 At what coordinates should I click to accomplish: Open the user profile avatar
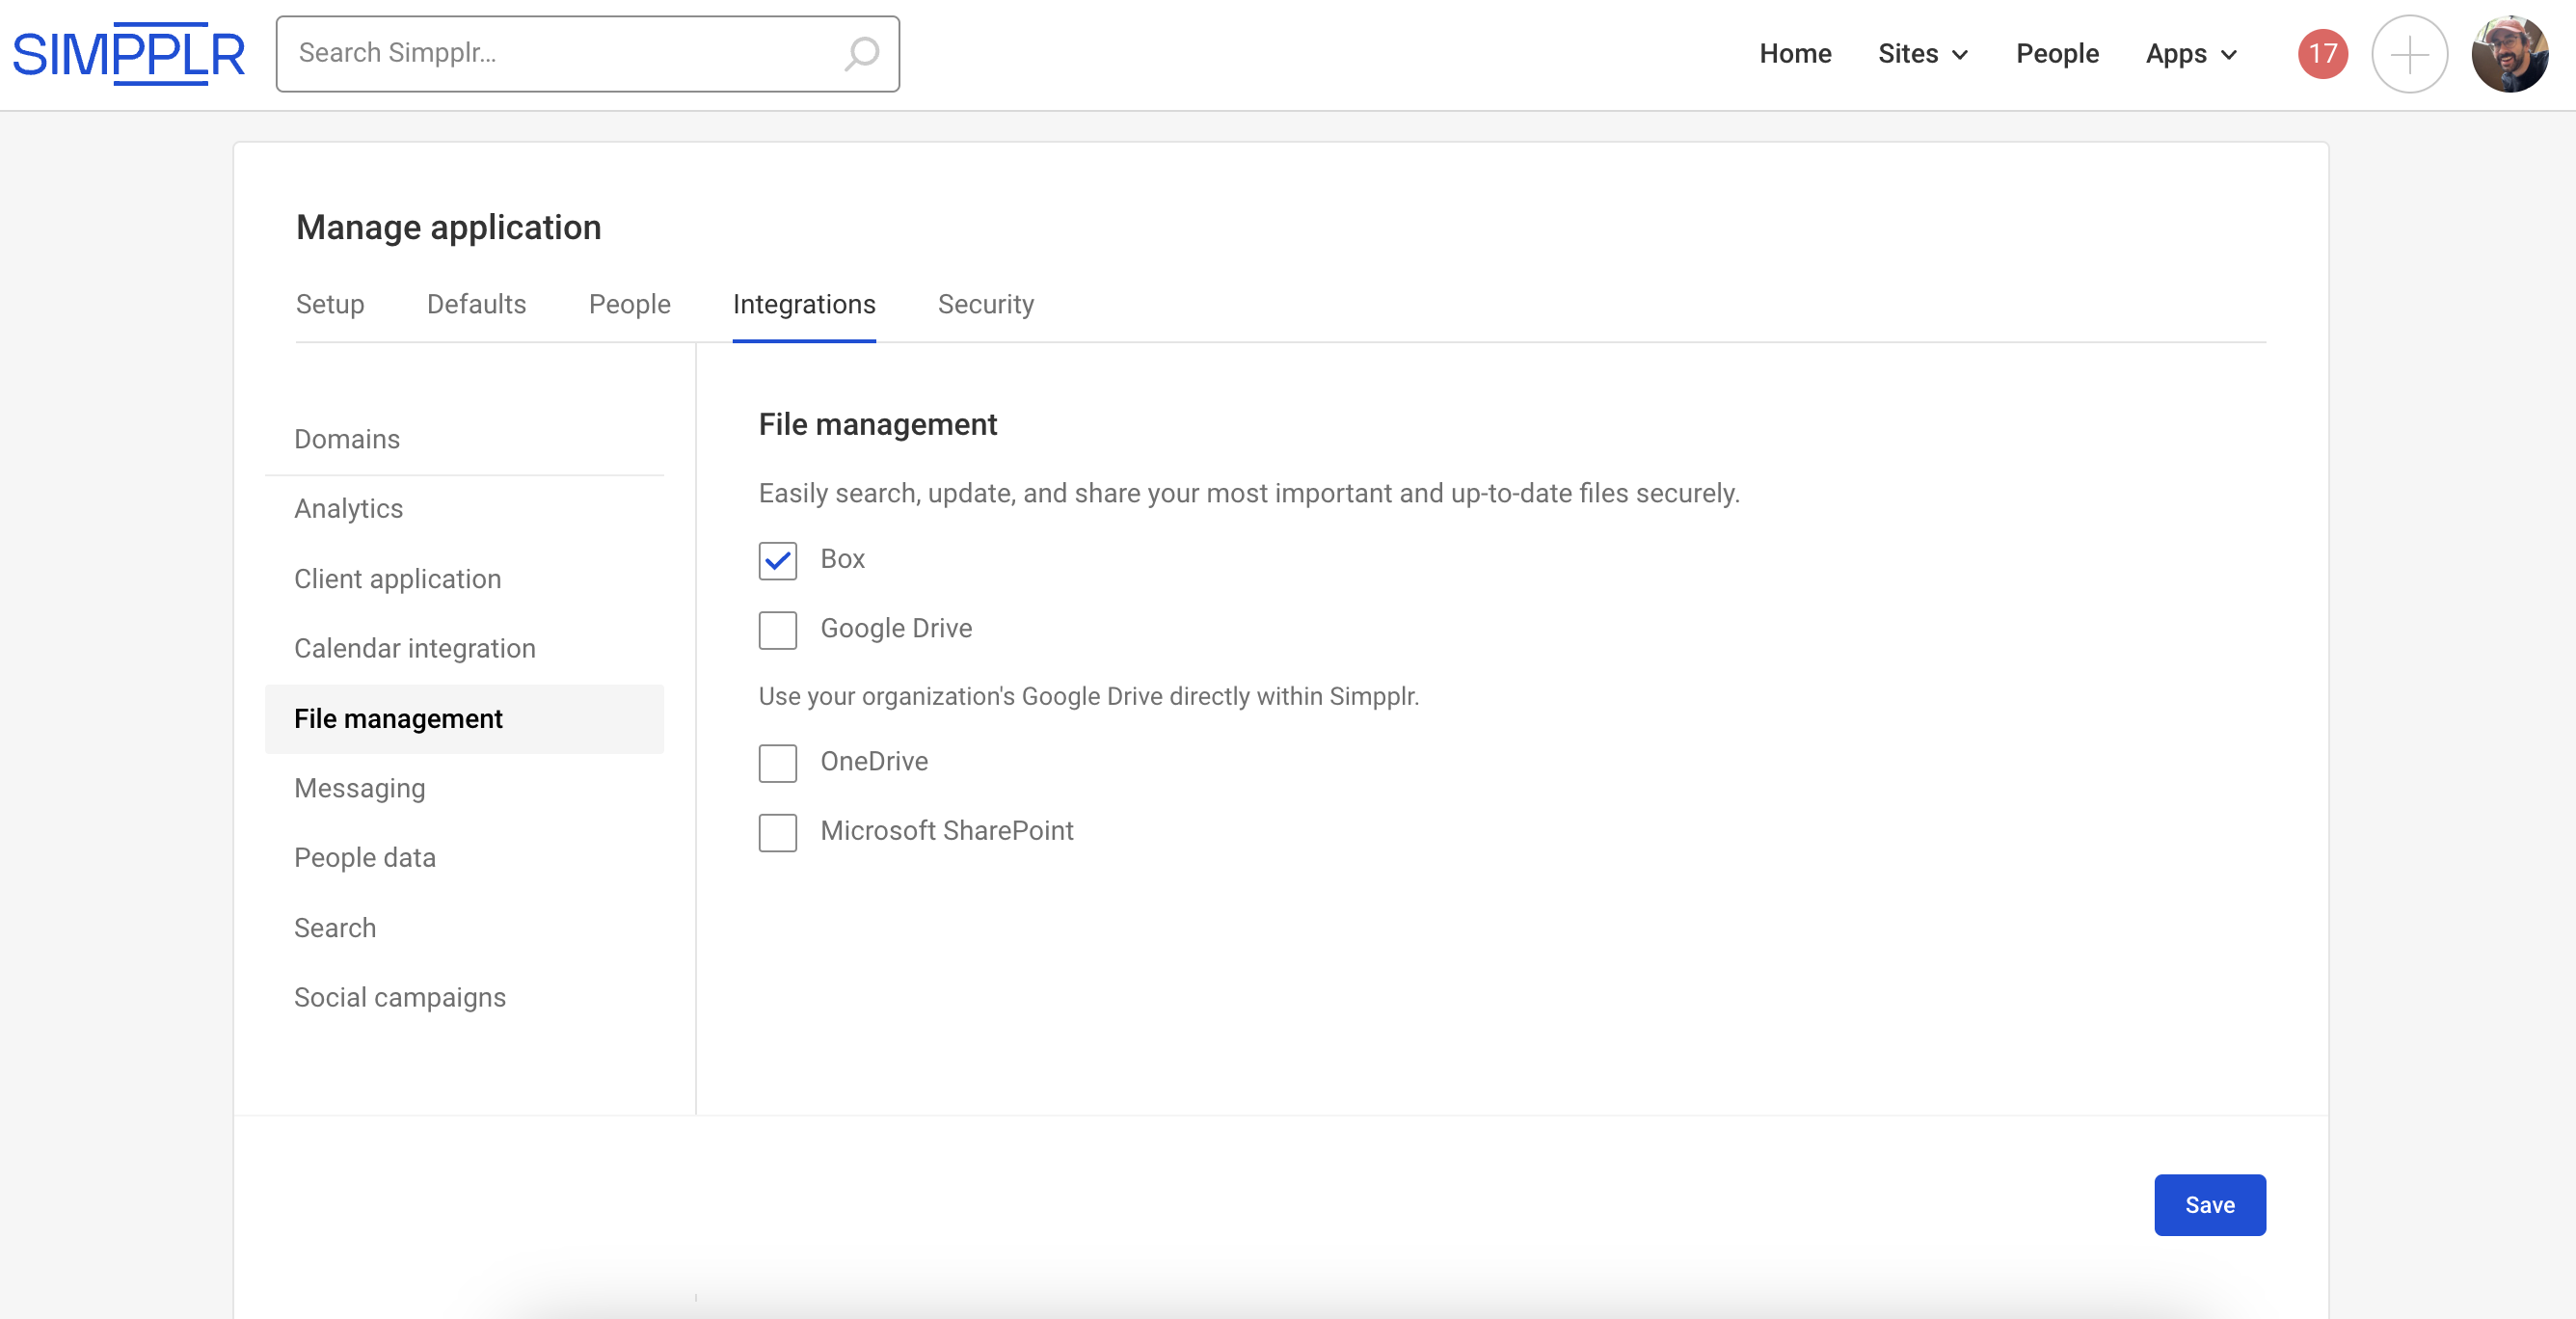click(2508, 54)
